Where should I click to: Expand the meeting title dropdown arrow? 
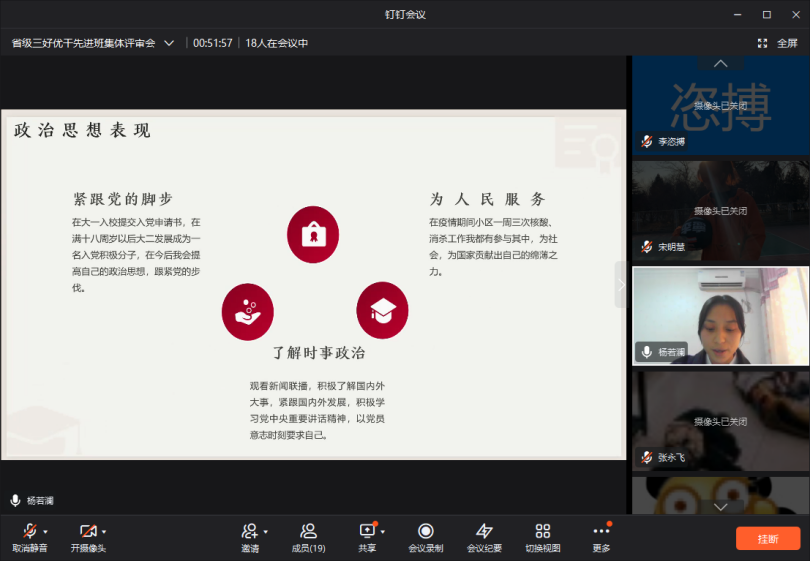pos(169,43)
